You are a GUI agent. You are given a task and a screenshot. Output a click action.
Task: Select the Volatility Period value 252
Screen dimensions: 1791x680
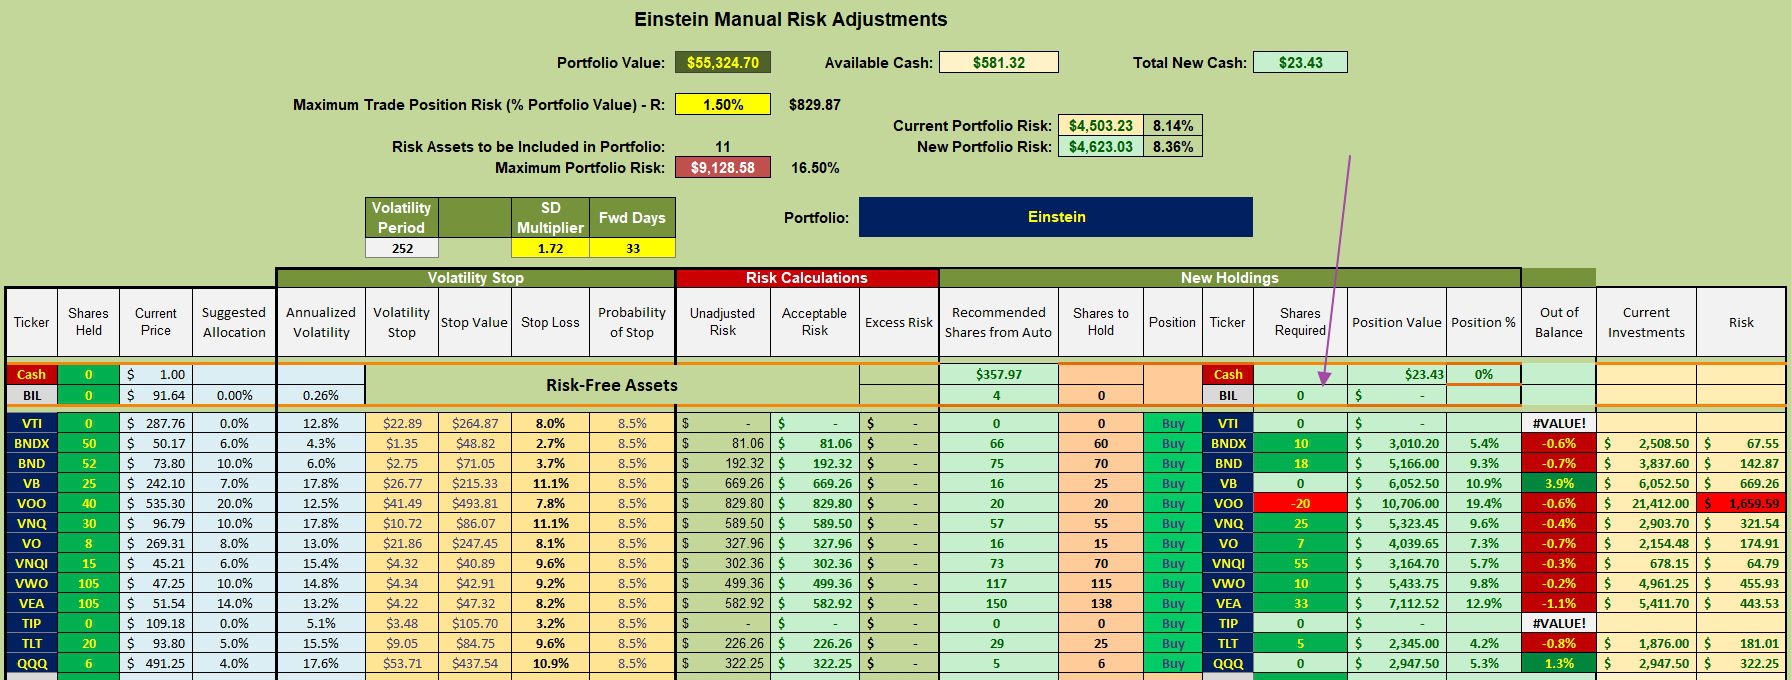(402, 248)
